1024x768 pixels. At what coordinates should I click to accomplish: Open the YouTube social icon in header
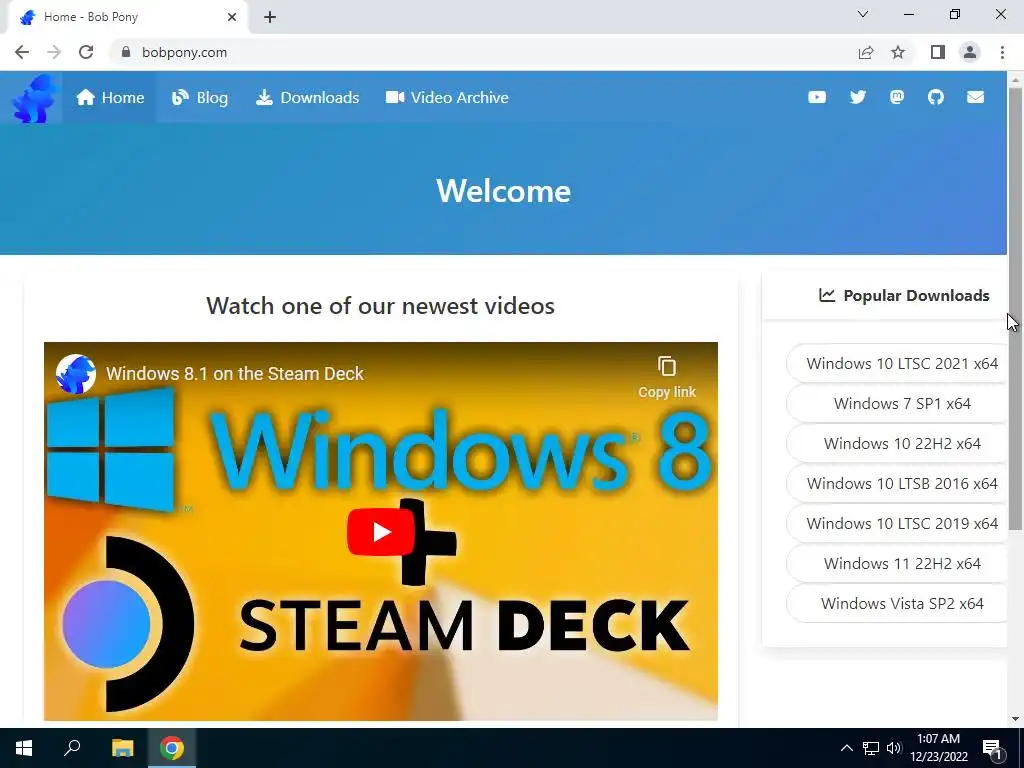(816, 97)
